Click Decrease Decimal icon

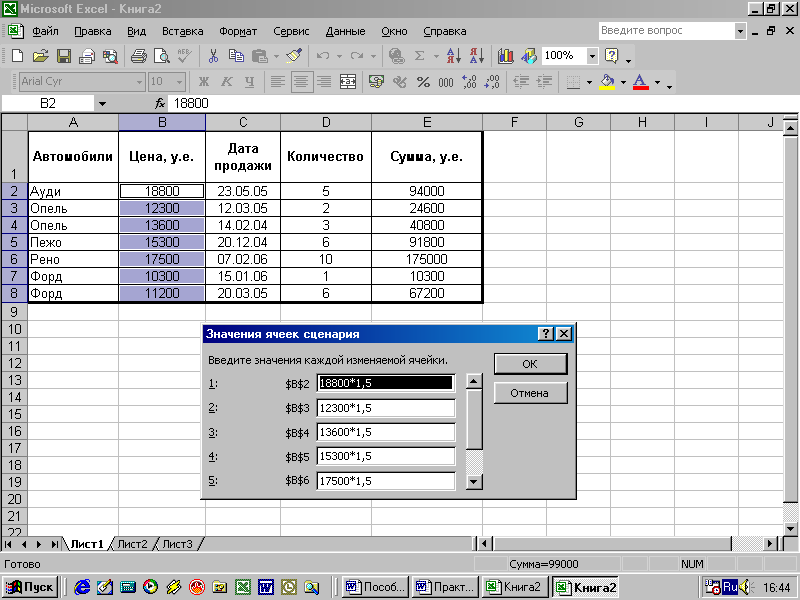pos(492,82)
